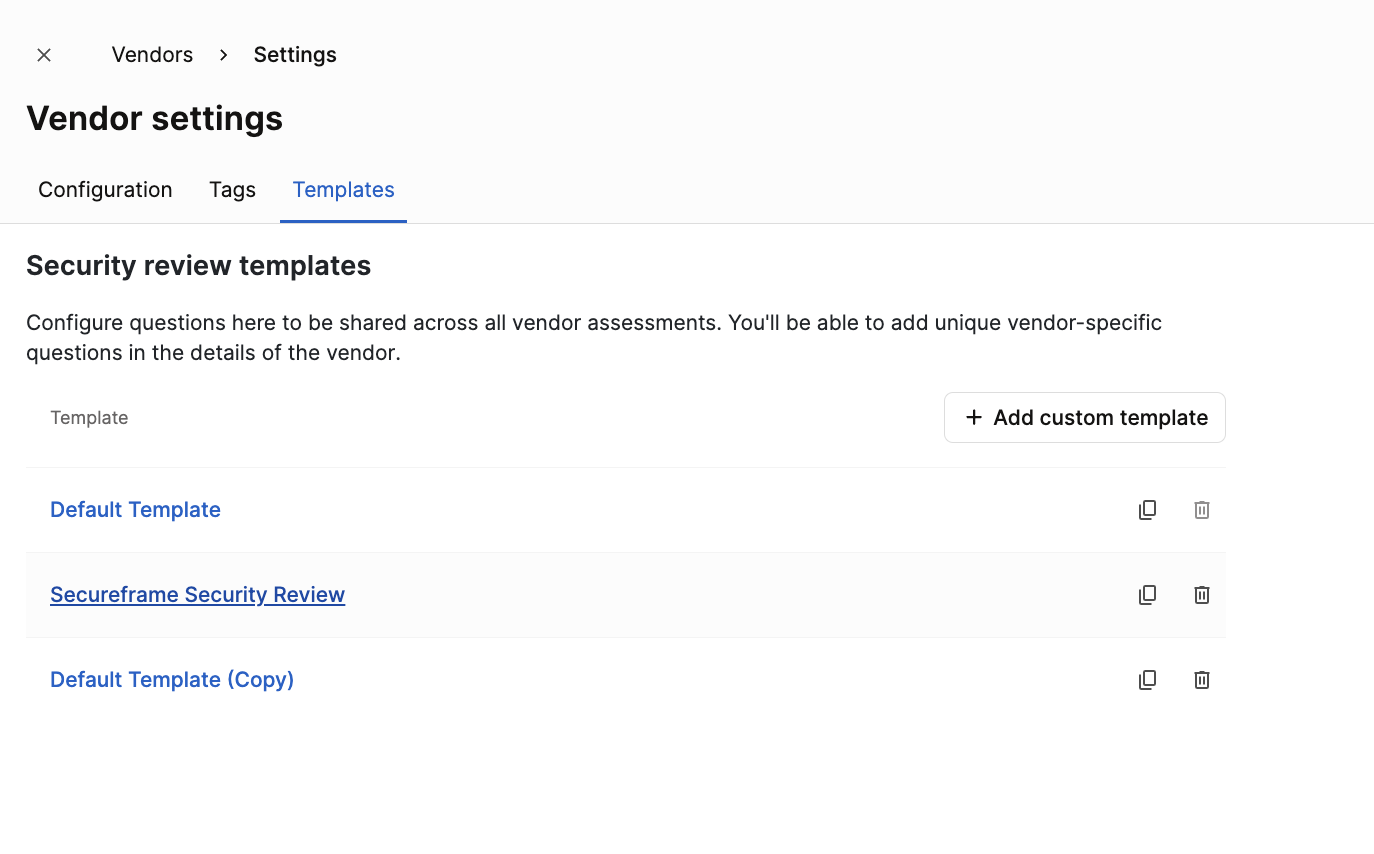Navigate back via the Vendors breadcrumb
This screenshot has width=1374, height=854.
click(x=152, y=54)
